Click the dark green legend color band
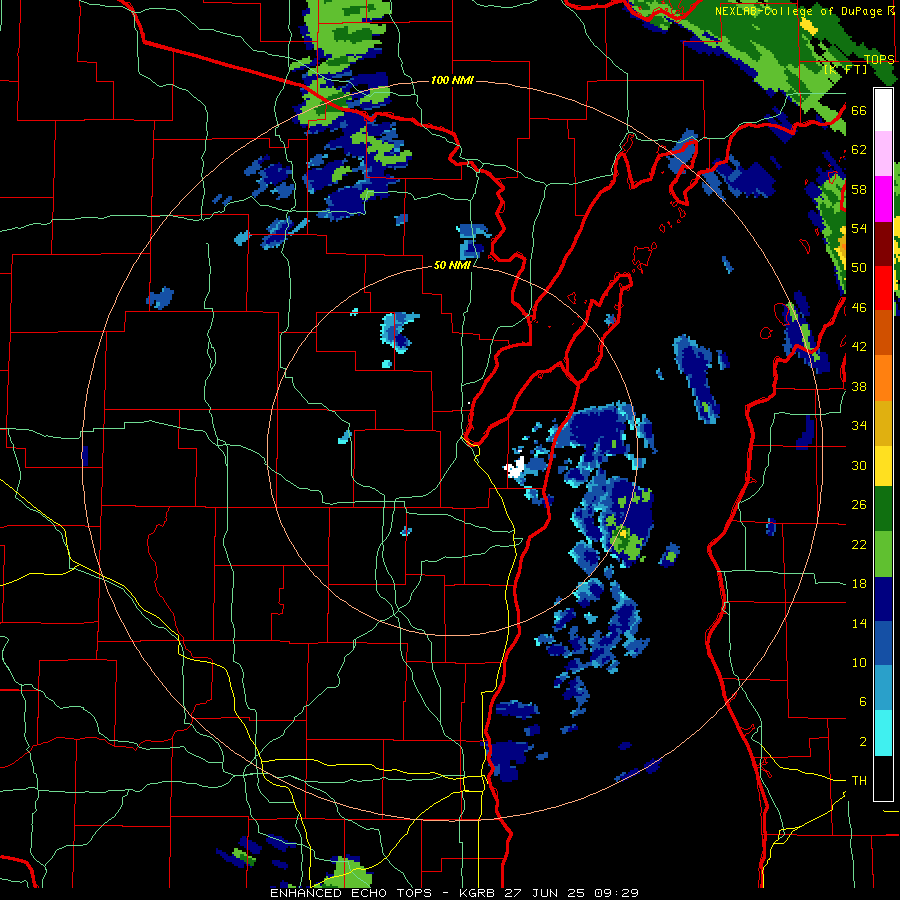 883,509
